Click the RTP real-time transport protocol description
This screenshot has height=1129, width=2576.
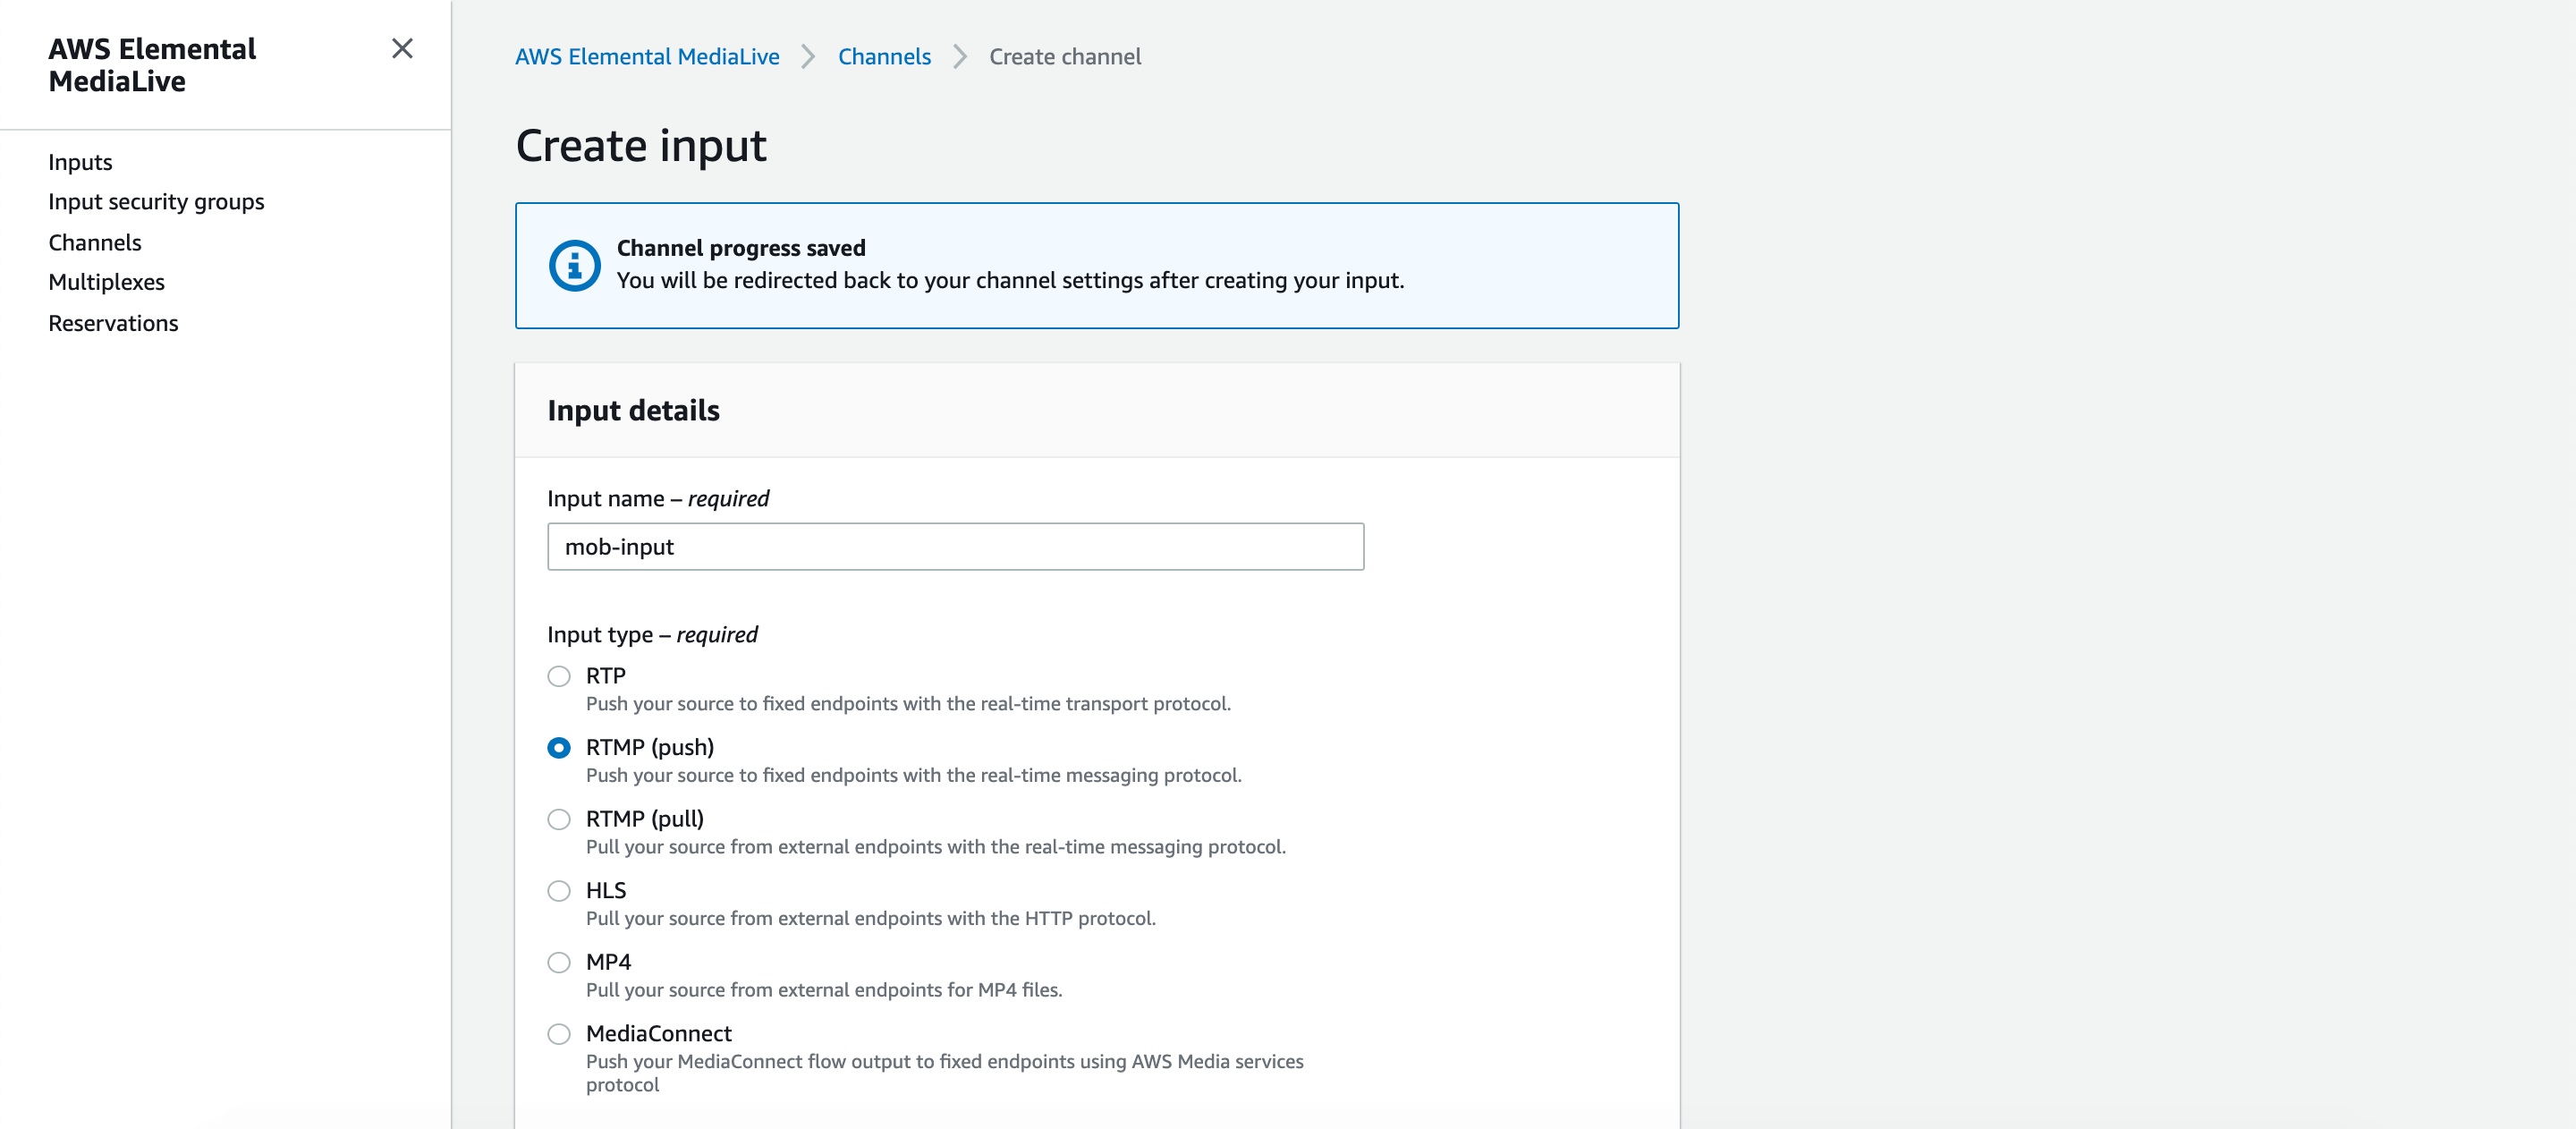click(x=908, y=704)
